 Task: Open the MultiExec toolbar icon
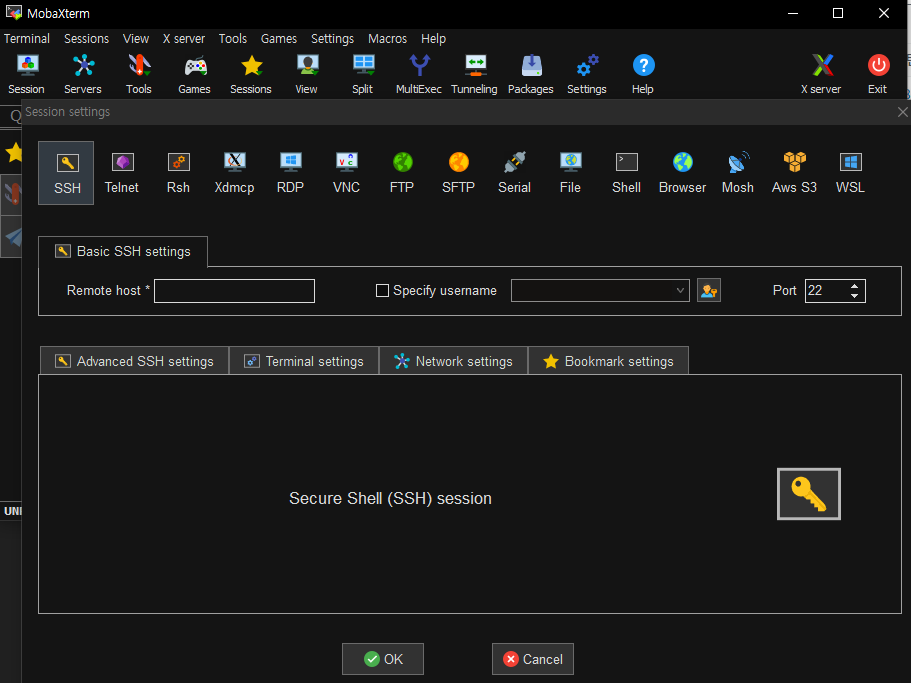[x=418, y=74]
